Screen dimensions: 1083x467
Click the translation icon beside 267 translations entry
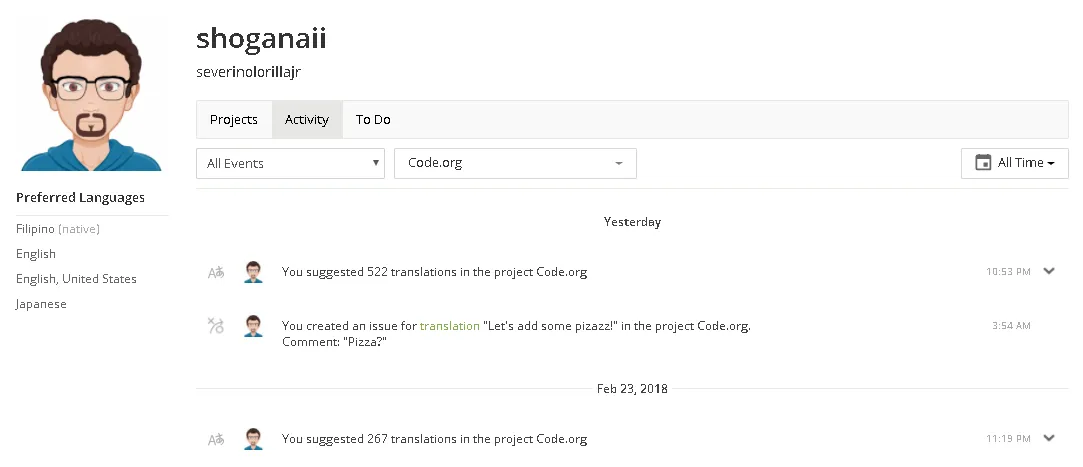tap(216, 439)
